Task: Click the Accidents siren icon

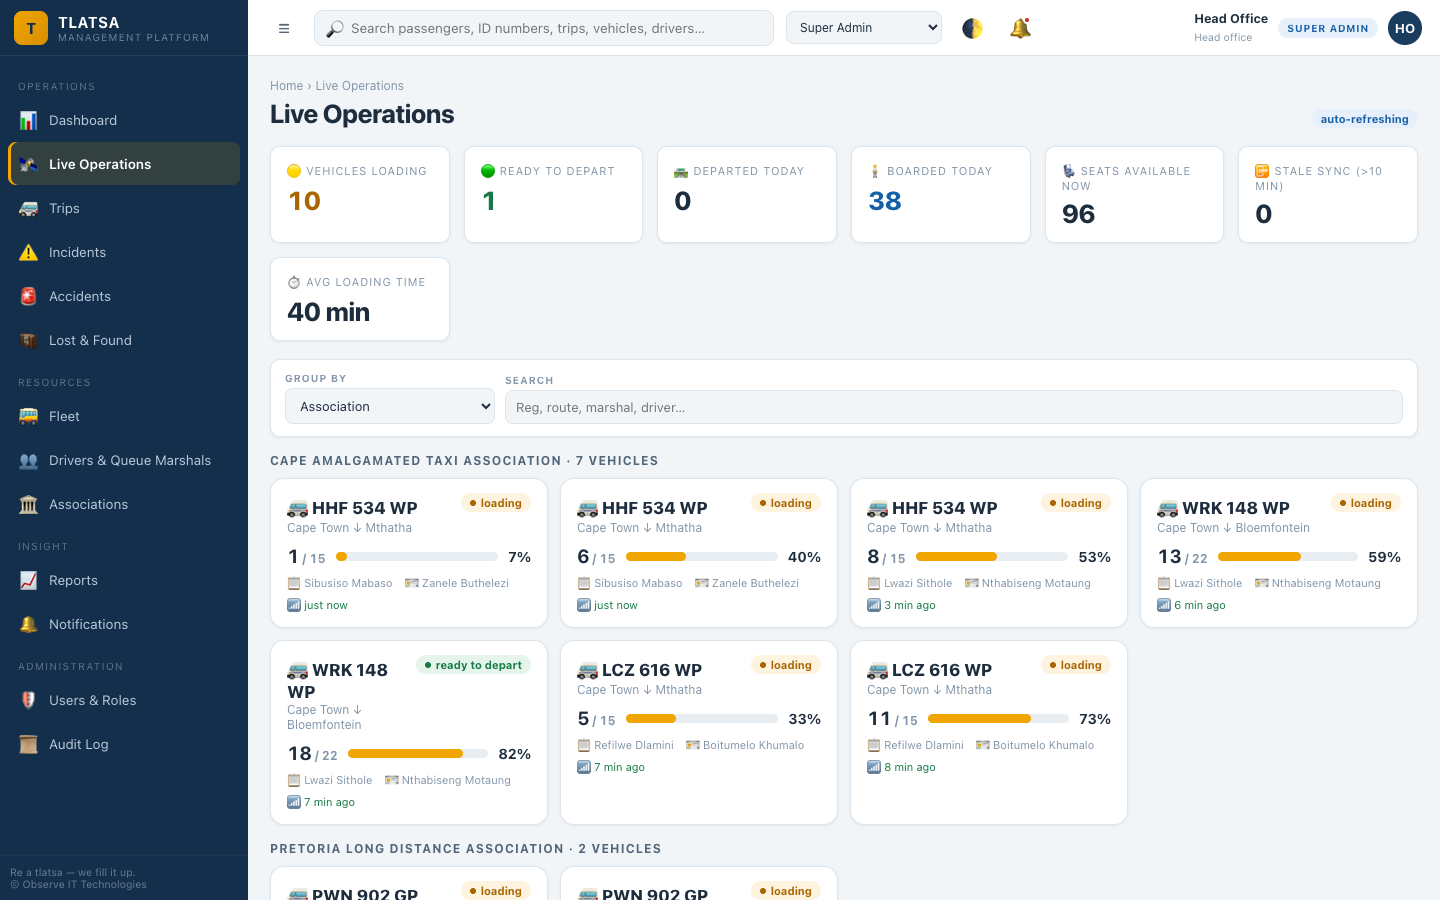Action: coord(29,296)
